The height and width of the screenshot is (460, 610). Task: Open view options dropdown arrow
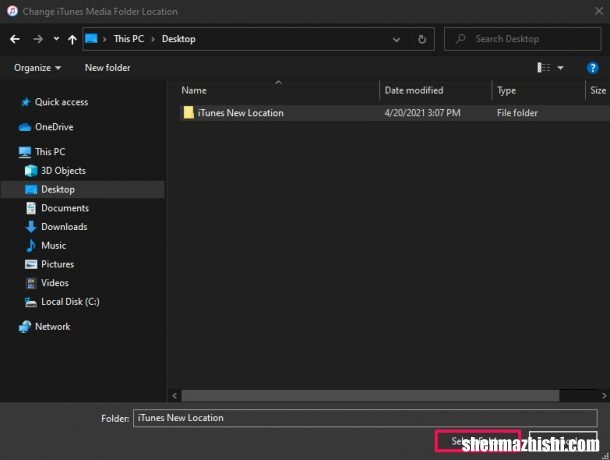560,68
